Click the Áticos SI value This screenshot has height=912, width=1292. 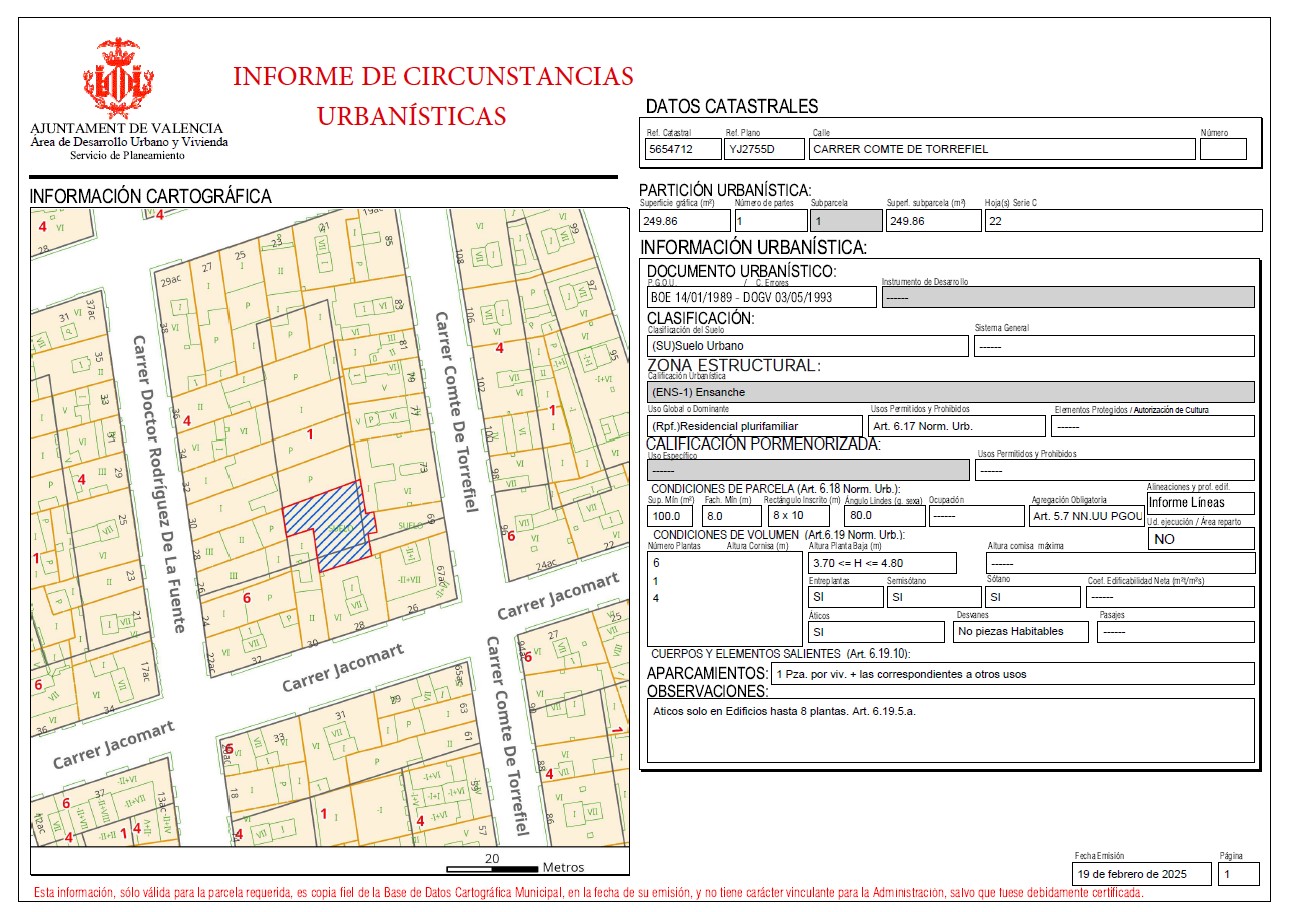coord(876,632)
